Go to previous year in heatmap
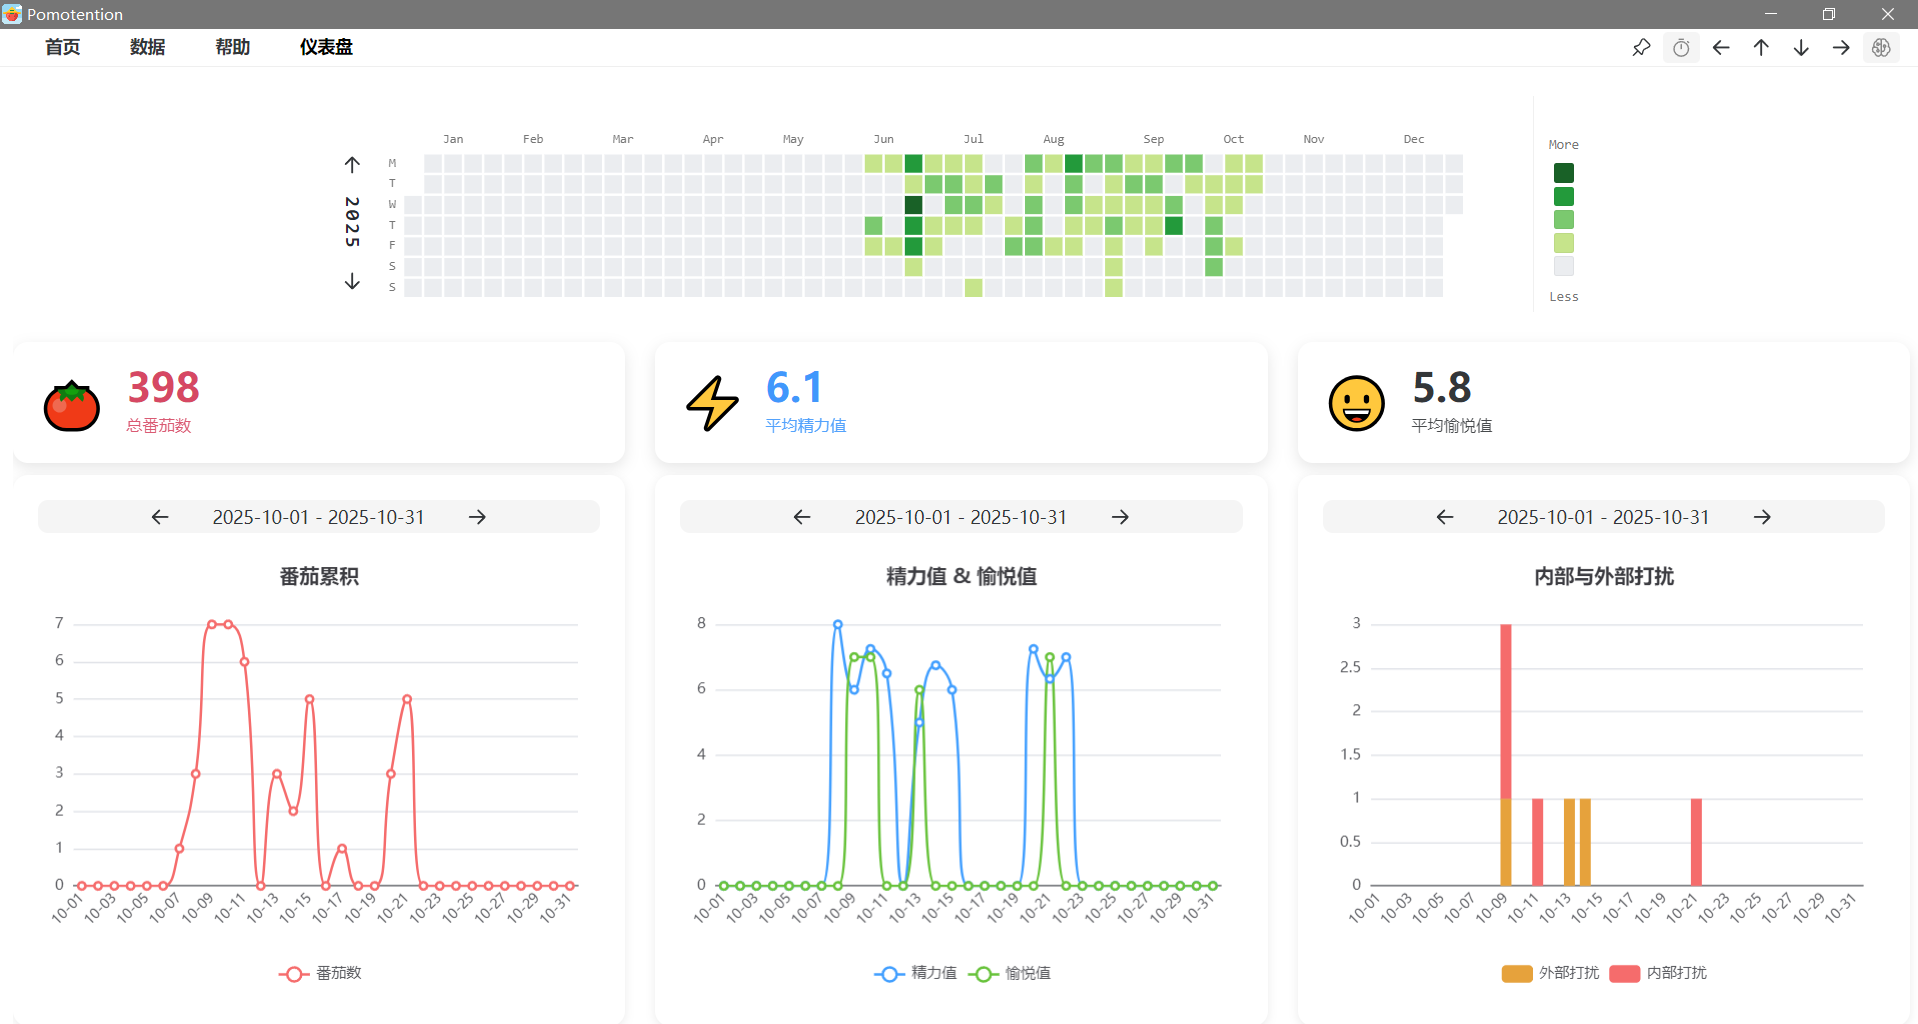 coord(352,165)
